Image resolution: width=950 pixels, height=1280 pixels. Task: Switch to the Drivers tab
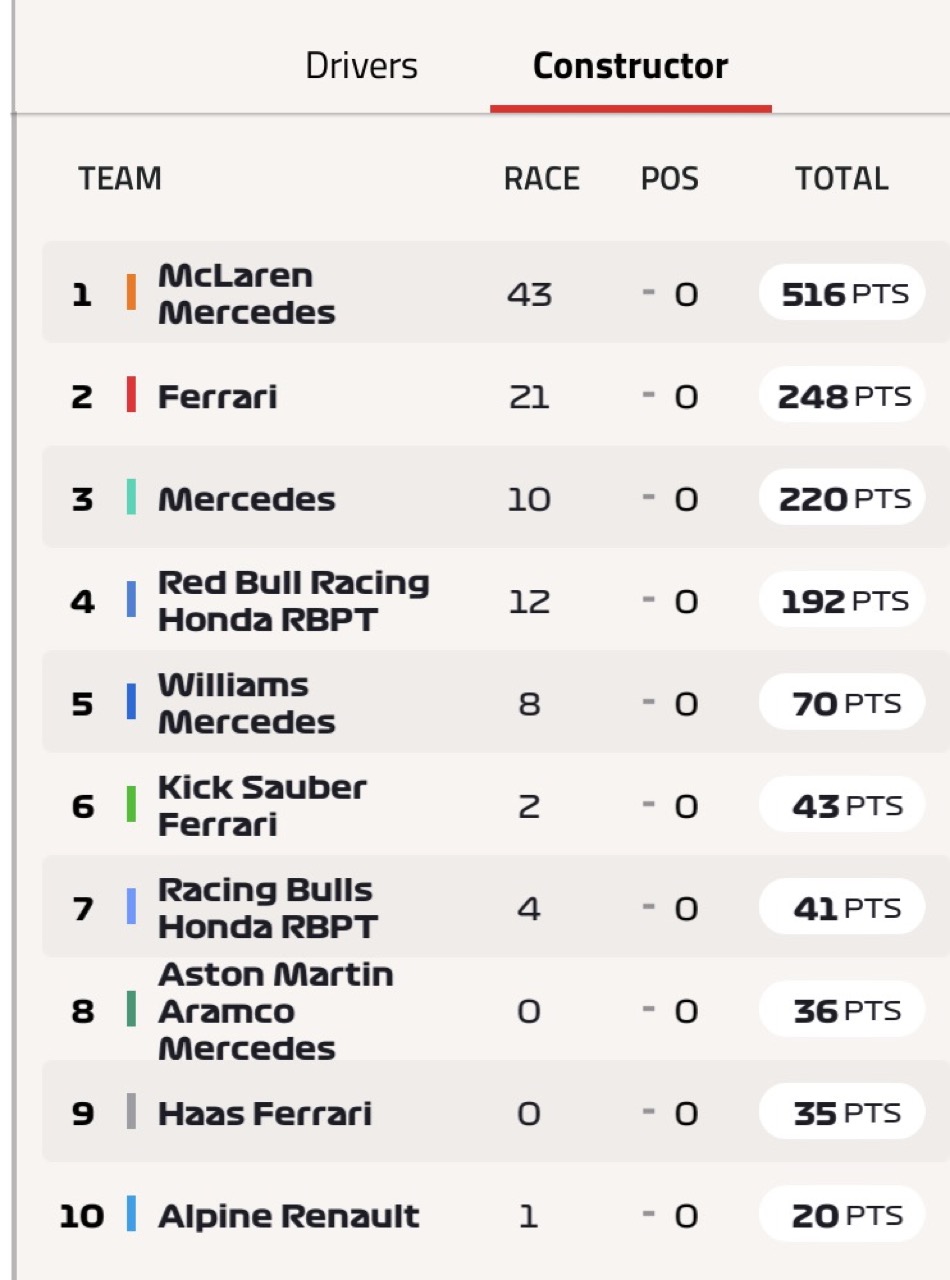361,67
